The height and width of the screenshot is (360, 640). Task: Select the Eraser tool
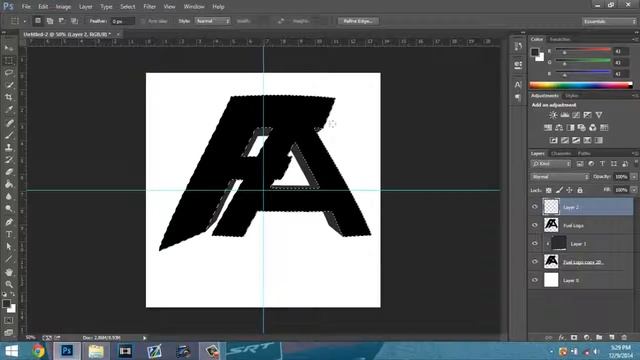point(9,172)
